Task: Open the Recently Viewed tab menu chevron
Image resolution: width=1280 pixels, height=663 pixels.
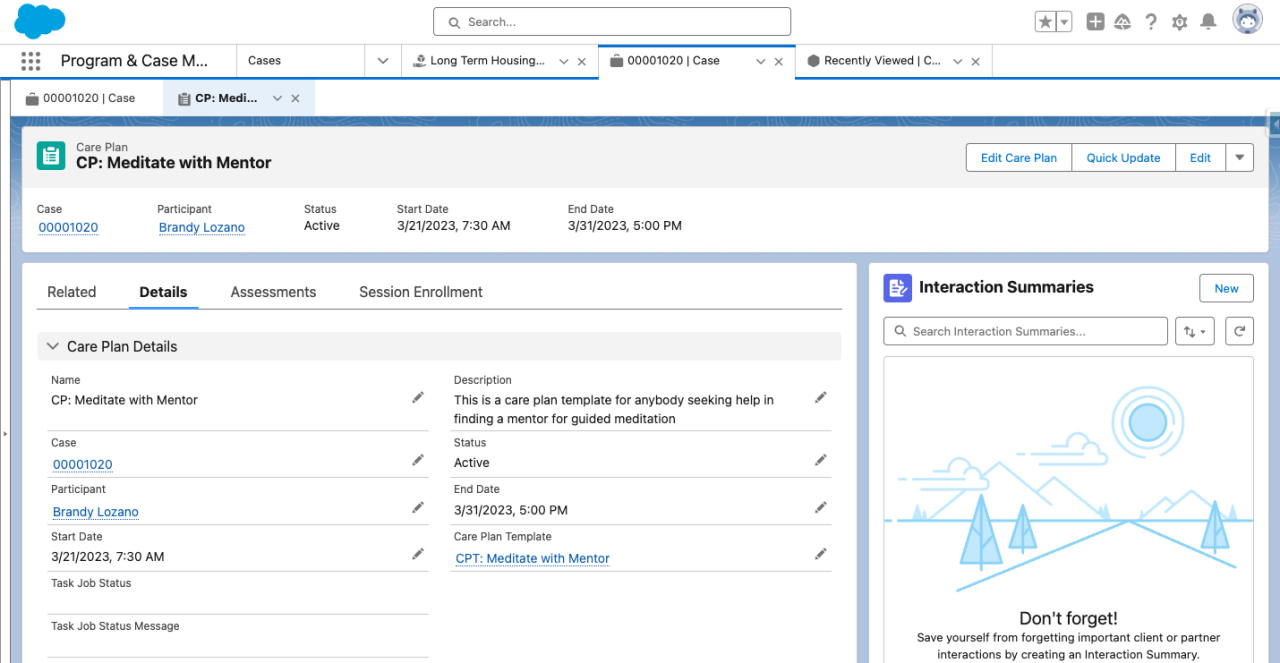Action: pos(957,62)
